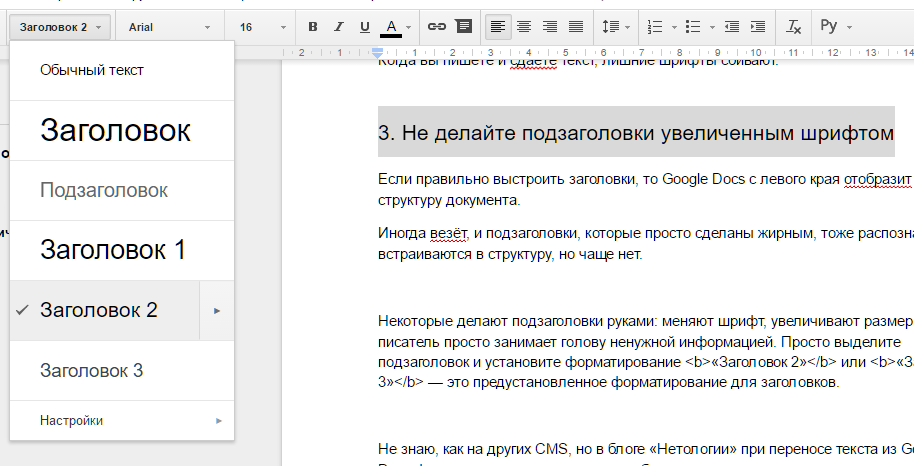
Task: Clear formatting with the Tx icon
Action: pyautogui.click(x=794, y=26)
